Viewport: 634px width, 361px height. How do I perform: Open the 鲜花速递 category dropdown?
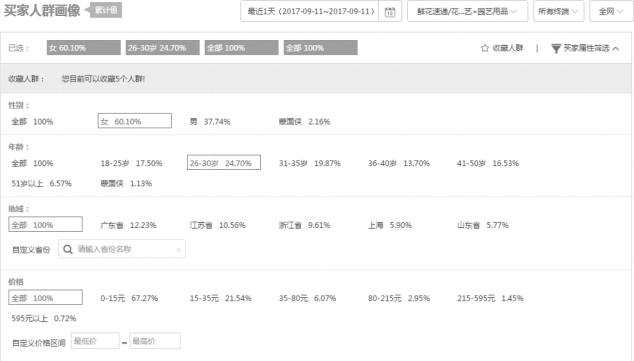click(467, 11)
